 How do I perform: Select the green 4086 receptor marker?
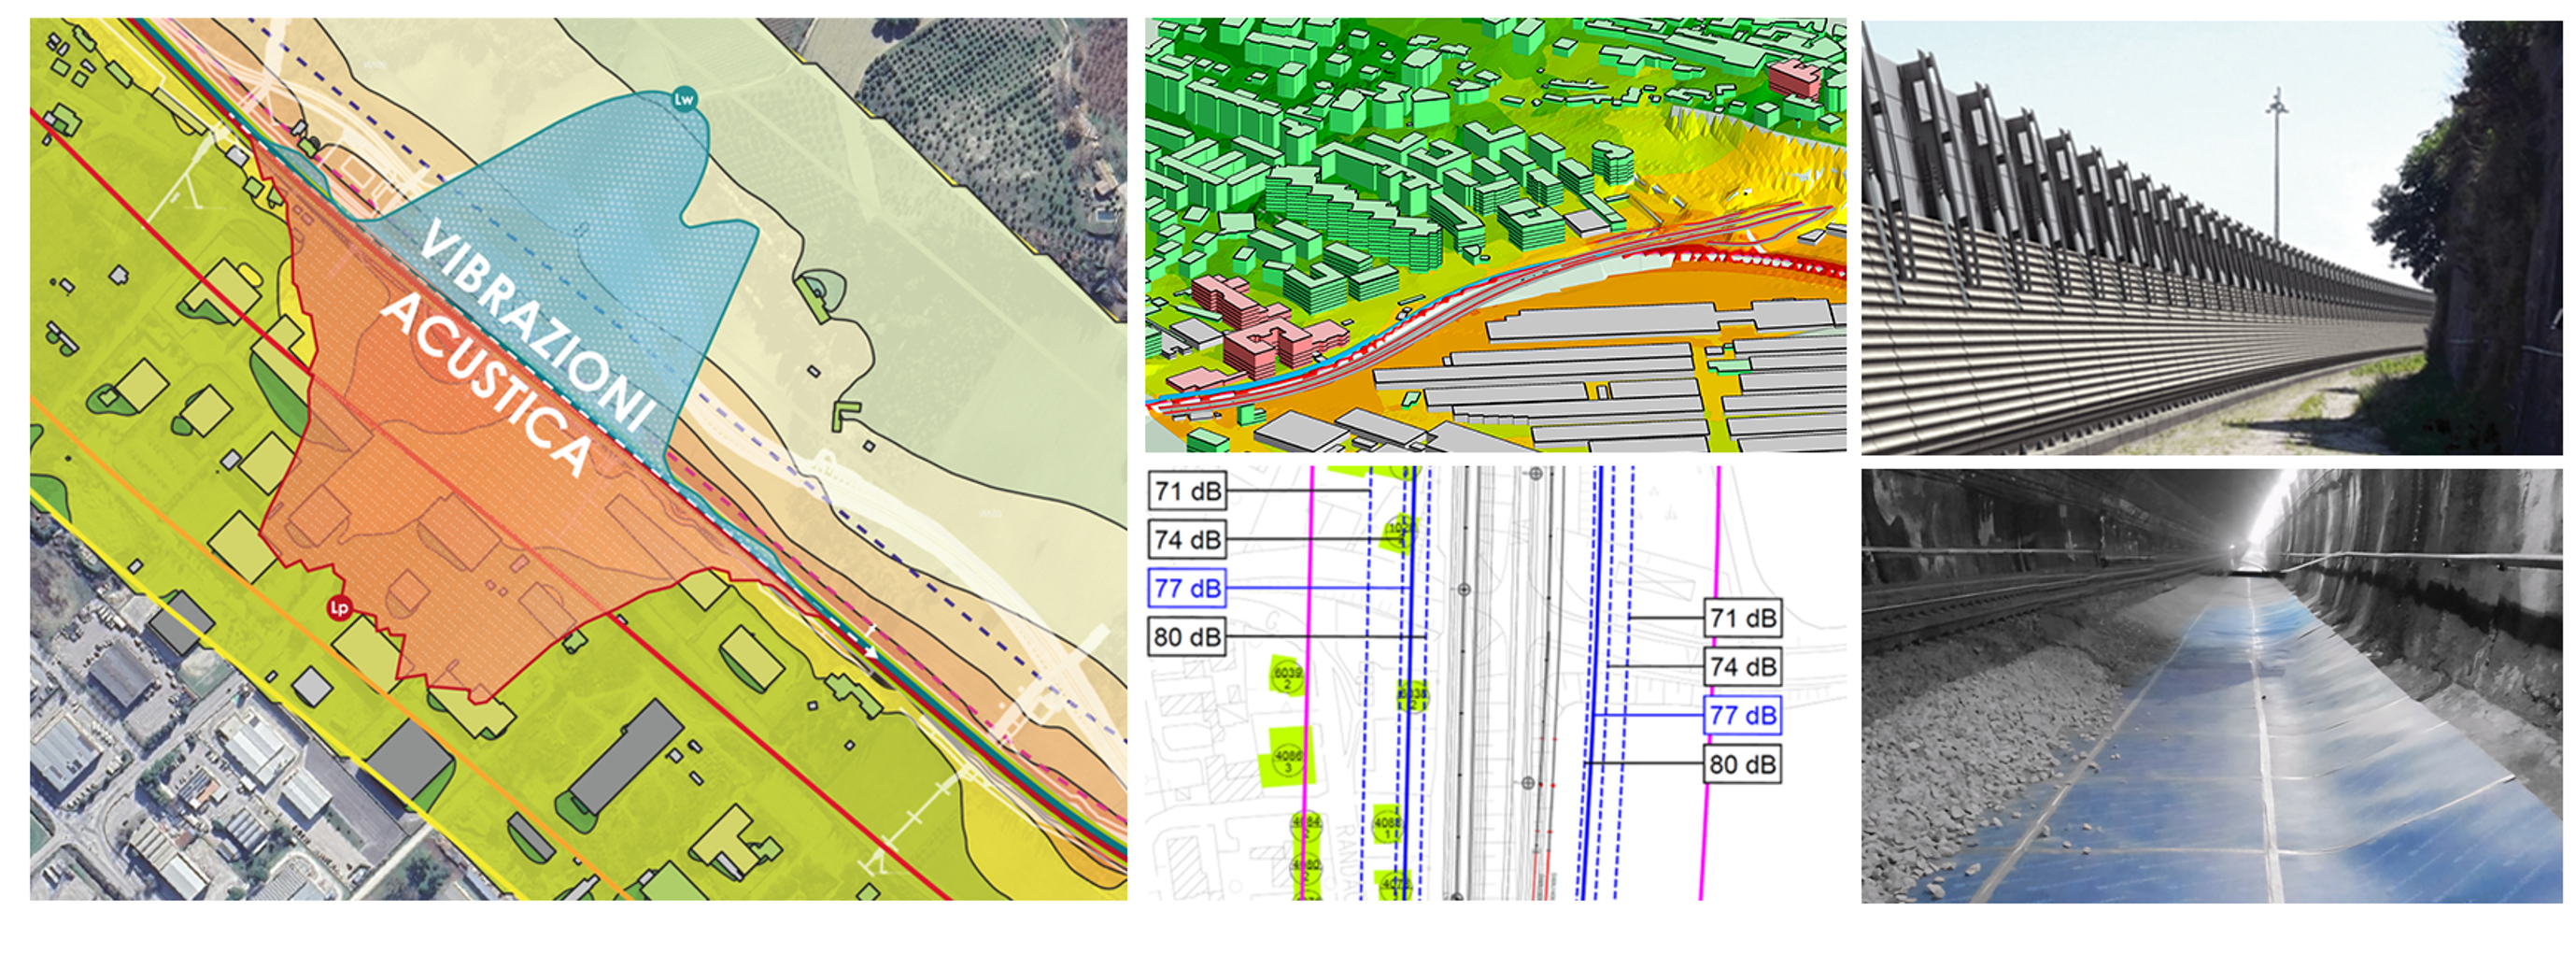click(1288, 760)
